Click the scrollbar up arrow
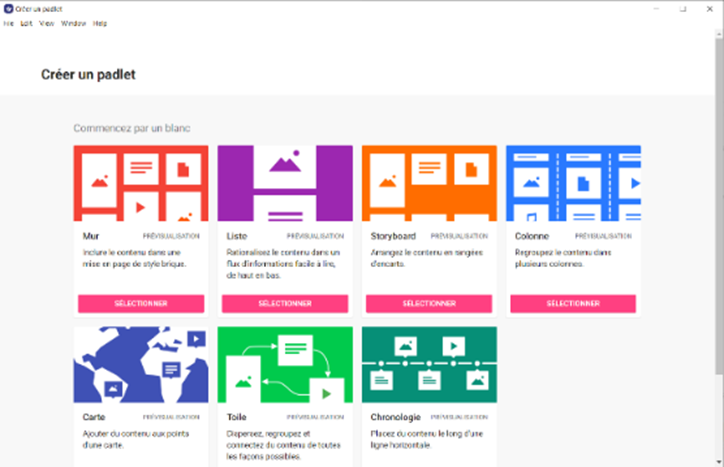The height and width of the screenshot is (467, 724). click(x=719, y=34)
